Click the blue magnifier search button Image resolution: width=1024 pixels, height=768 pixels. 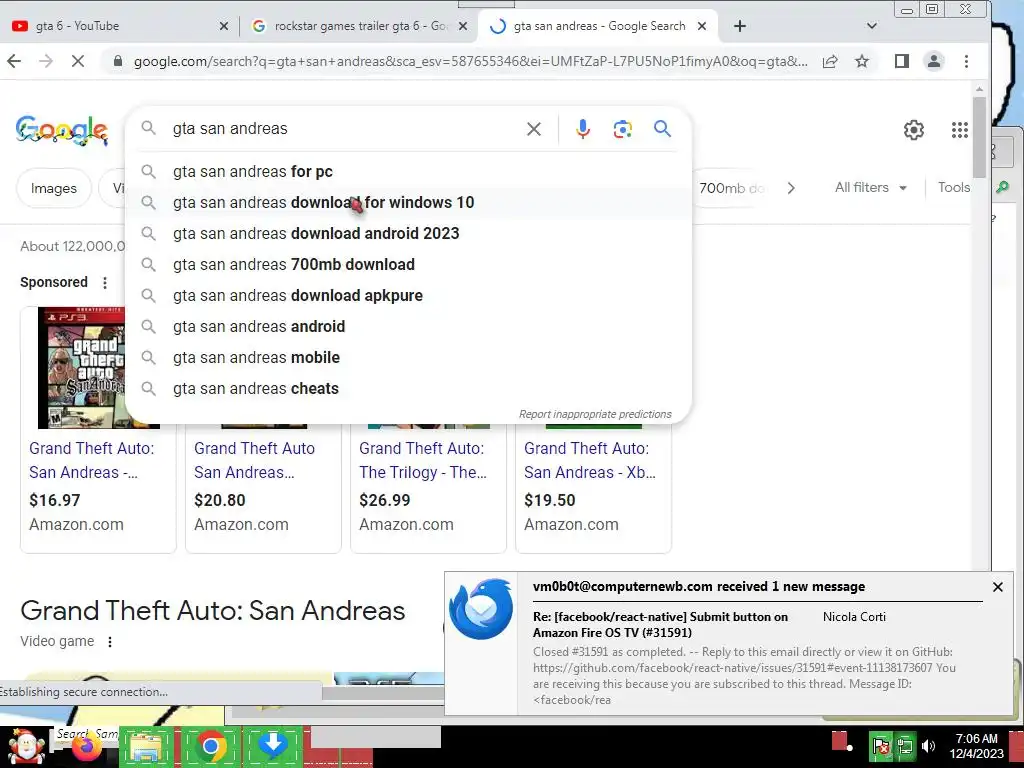[x=662, y=129]
